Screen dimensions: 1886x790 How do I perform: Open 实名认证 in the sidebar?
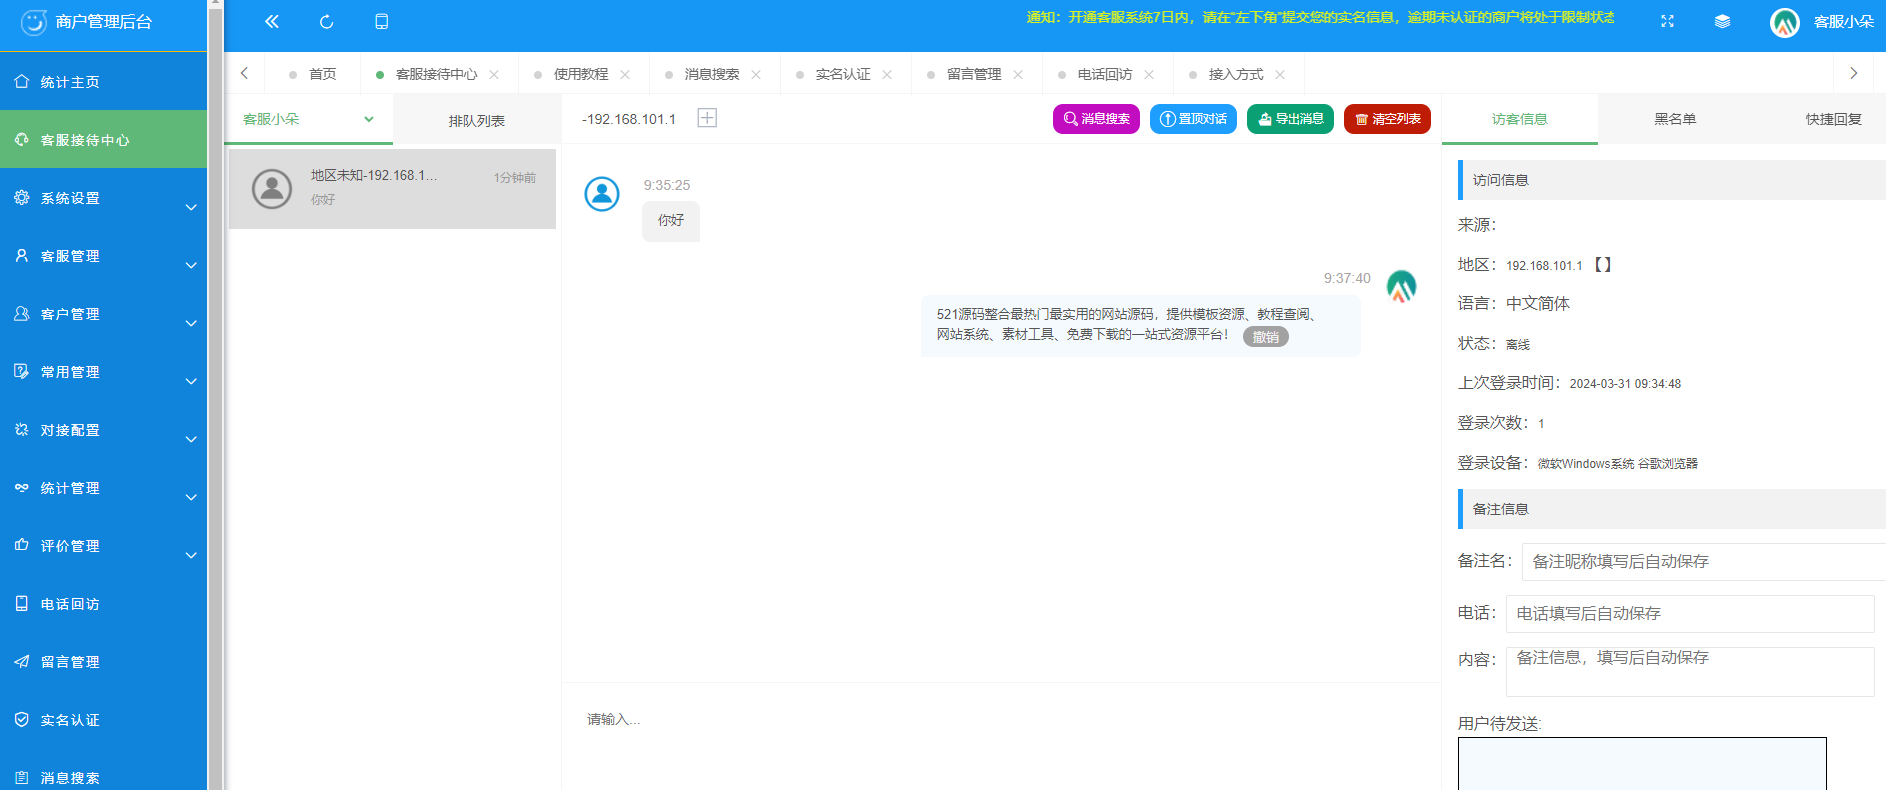pyautogui.click(x=103, y=720)
